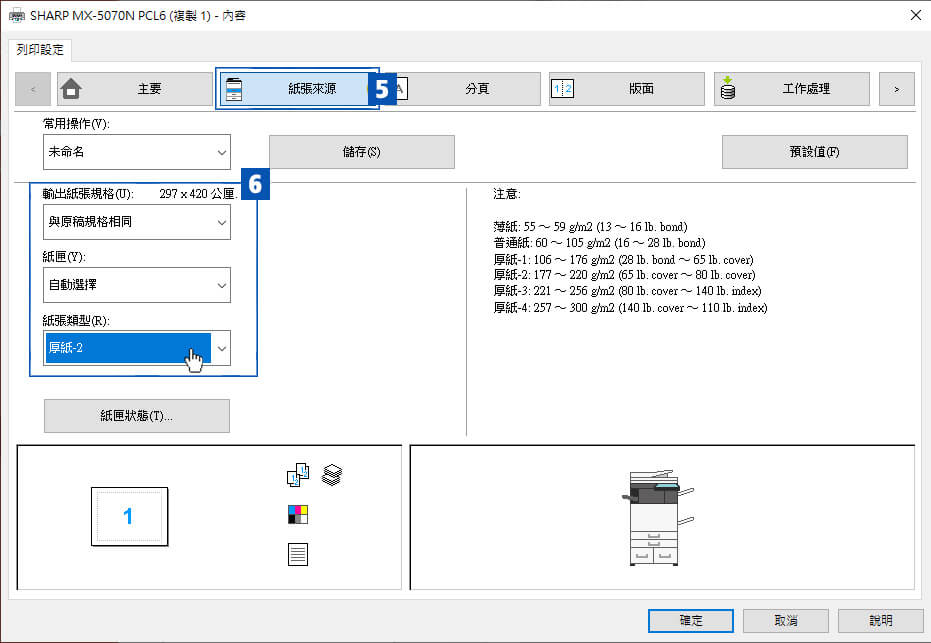
Task: Click the page layout icon on 版面 tab
Action: click(x=562, y=89)
